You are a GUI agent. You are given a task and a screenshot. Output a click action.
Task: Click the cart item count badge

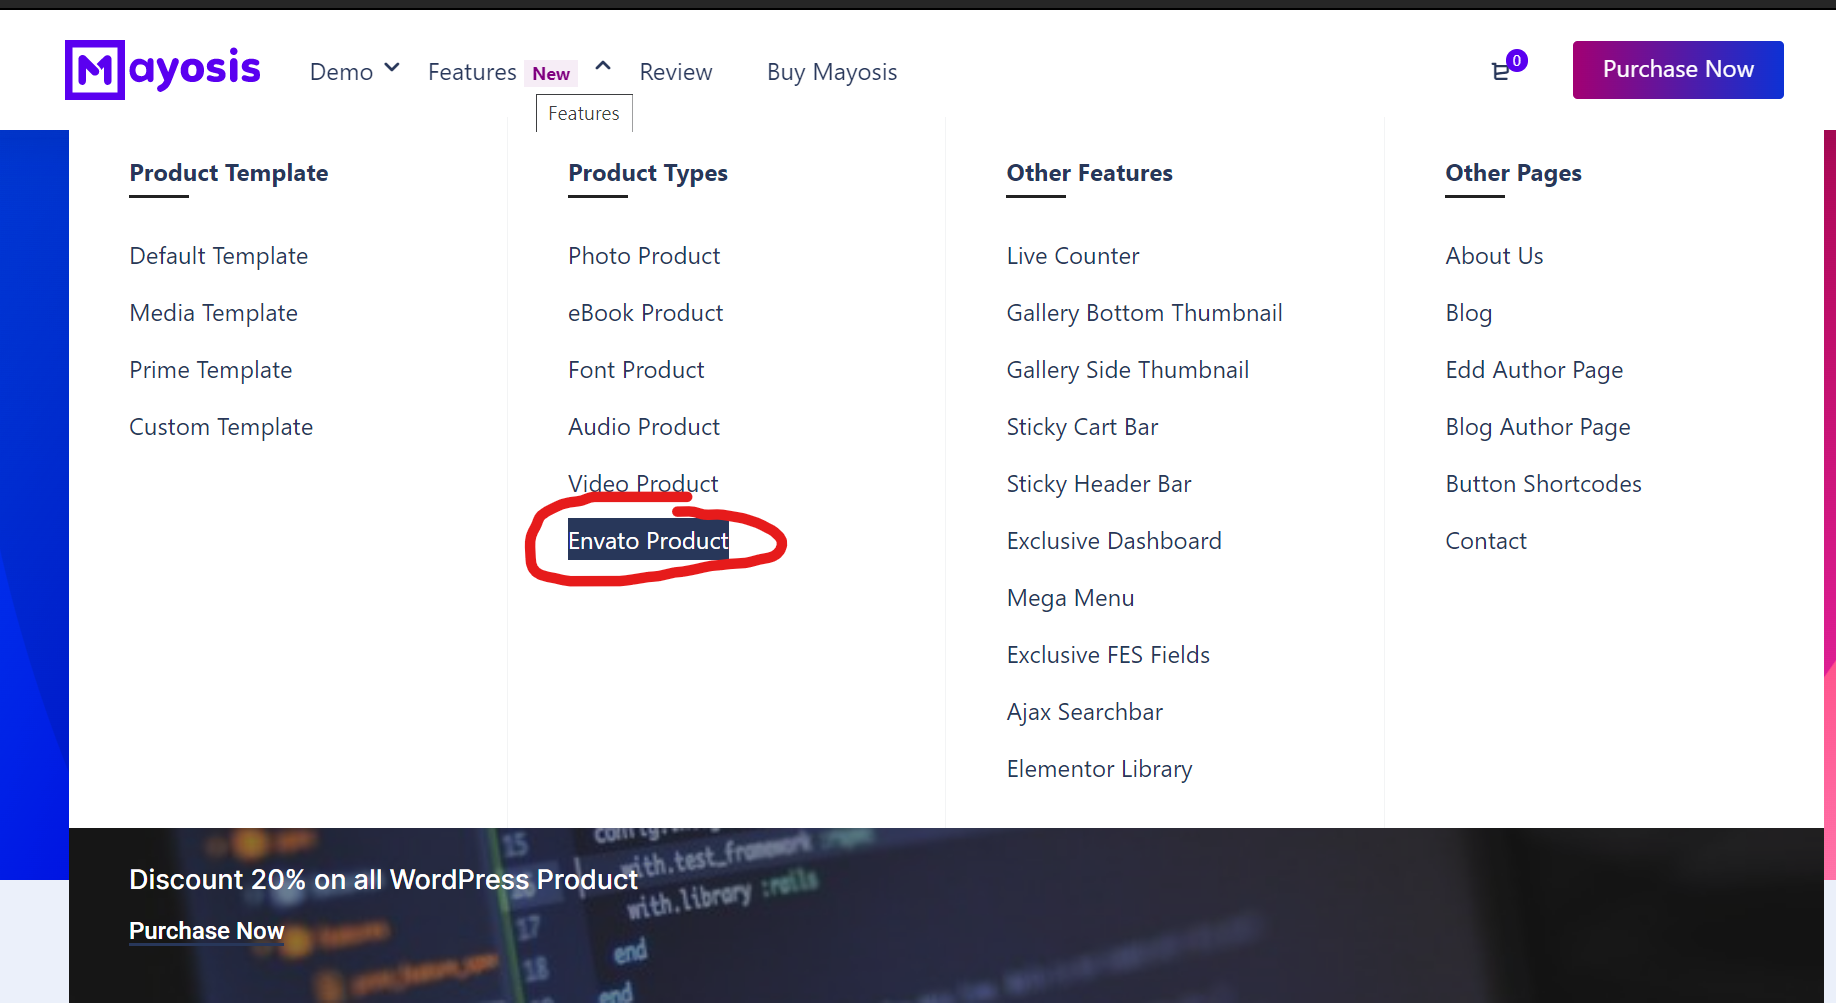(x=1517, y=61)
